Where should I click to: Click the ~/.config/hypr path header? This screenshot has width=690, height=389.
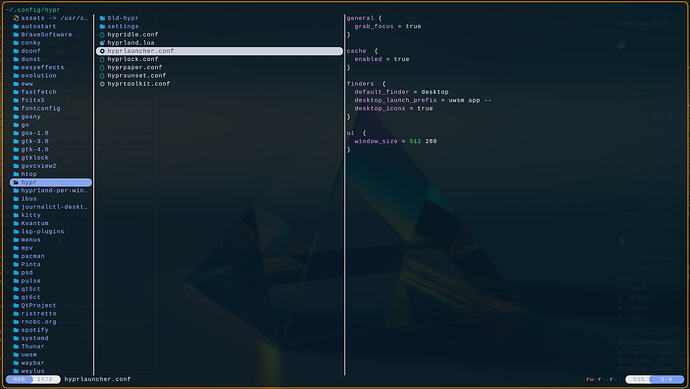click(33, 10)
